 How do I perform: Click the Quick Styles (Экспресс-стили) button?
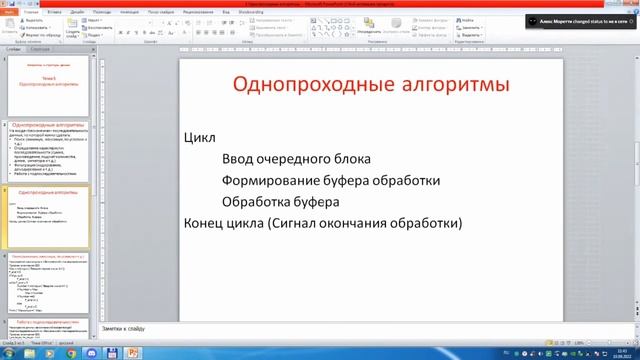(396, 26)
